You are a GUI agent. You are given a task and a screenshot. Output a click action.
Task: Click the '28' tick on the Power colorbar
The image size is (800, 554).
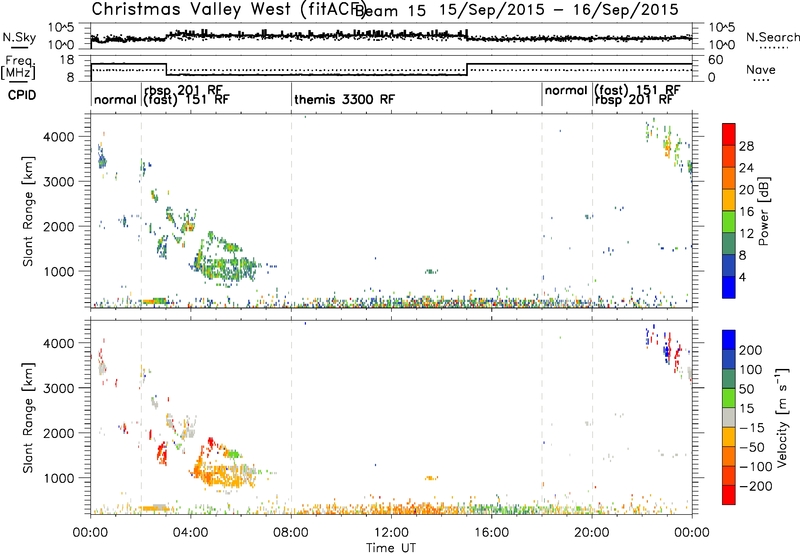coord(746,146)
